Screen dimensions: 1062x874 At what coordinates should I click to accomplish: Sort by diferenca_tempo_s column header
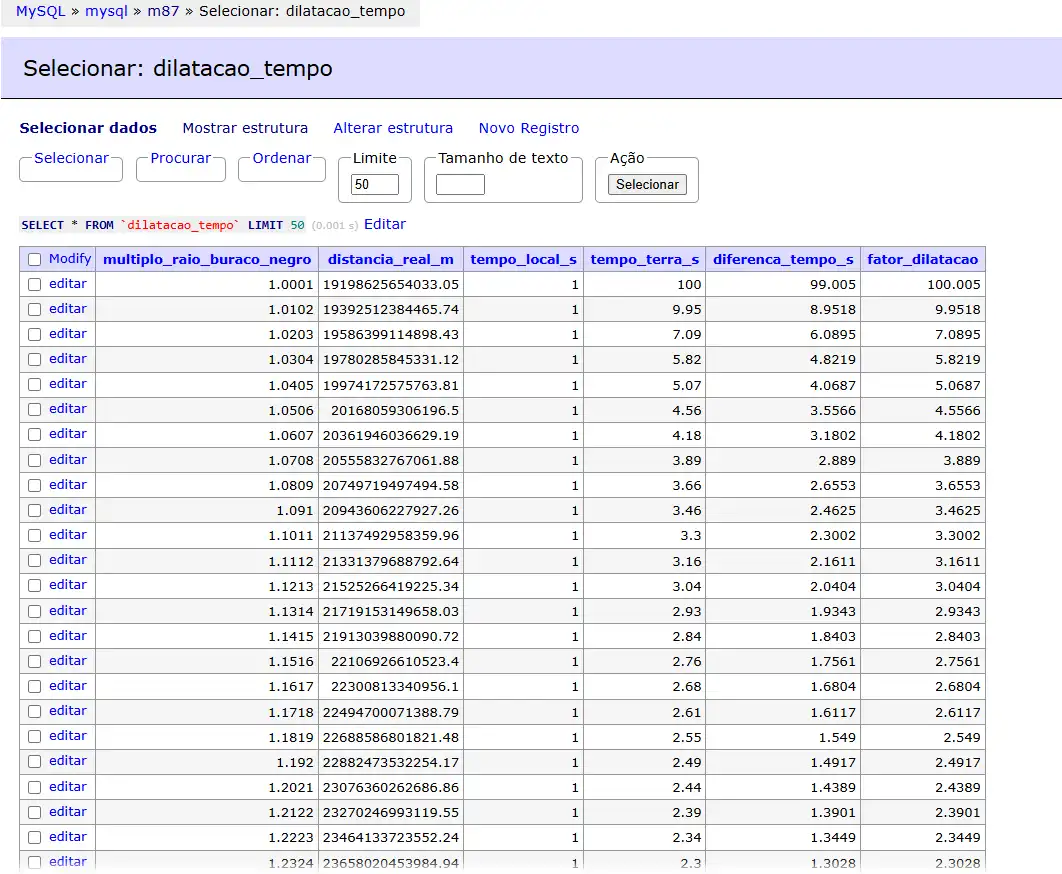pyautogui.click(x=783, y=259)
